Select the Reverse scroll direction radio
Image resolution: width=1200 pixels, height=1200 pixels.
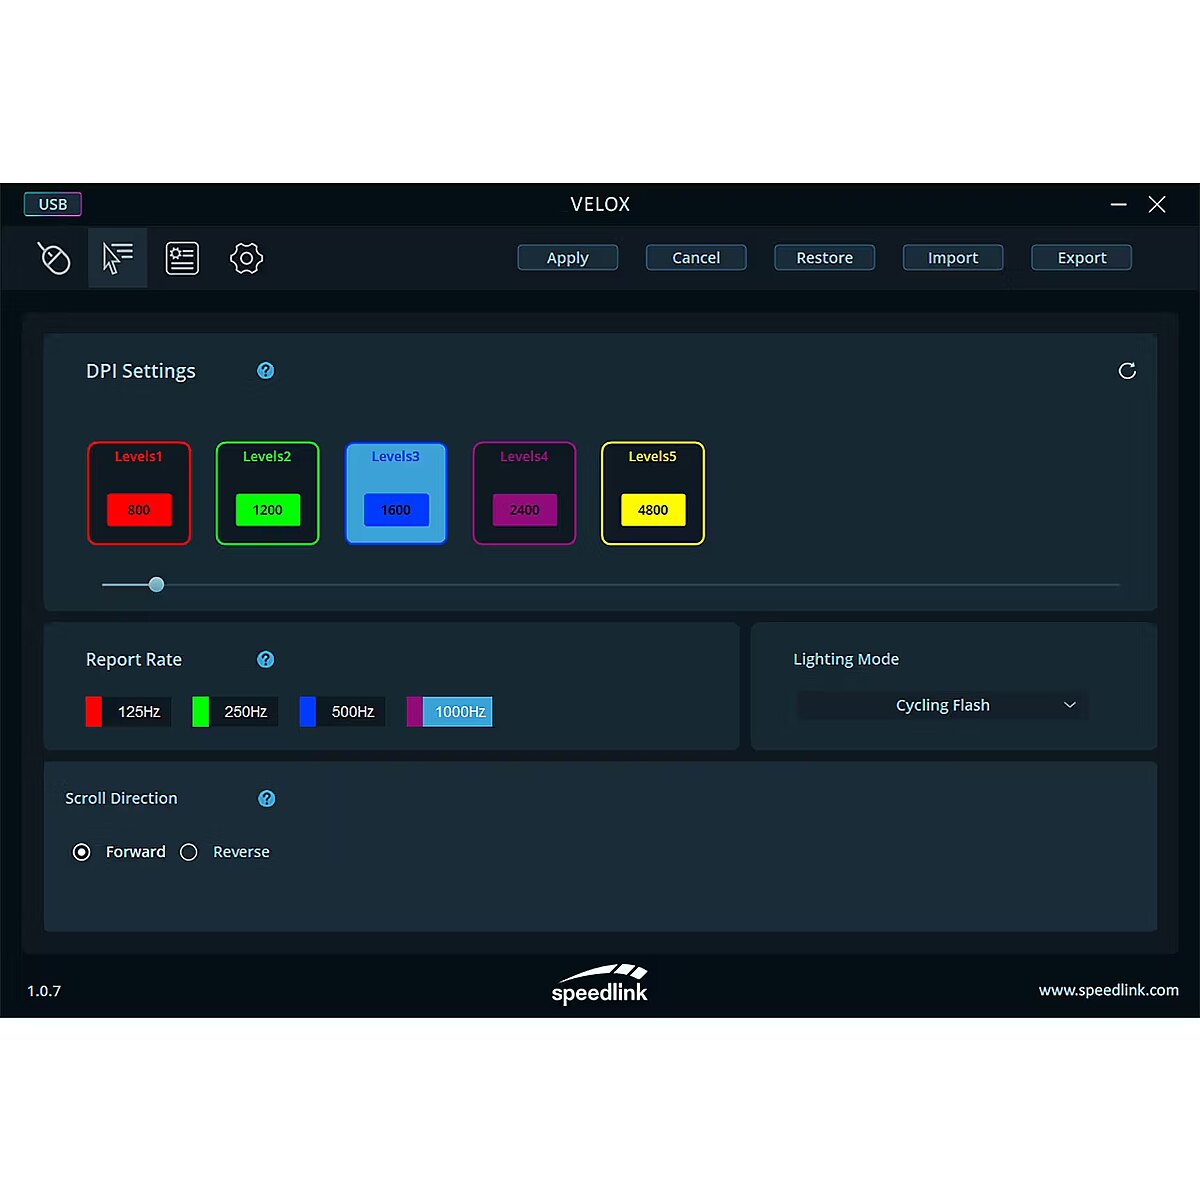pos(189,852)
